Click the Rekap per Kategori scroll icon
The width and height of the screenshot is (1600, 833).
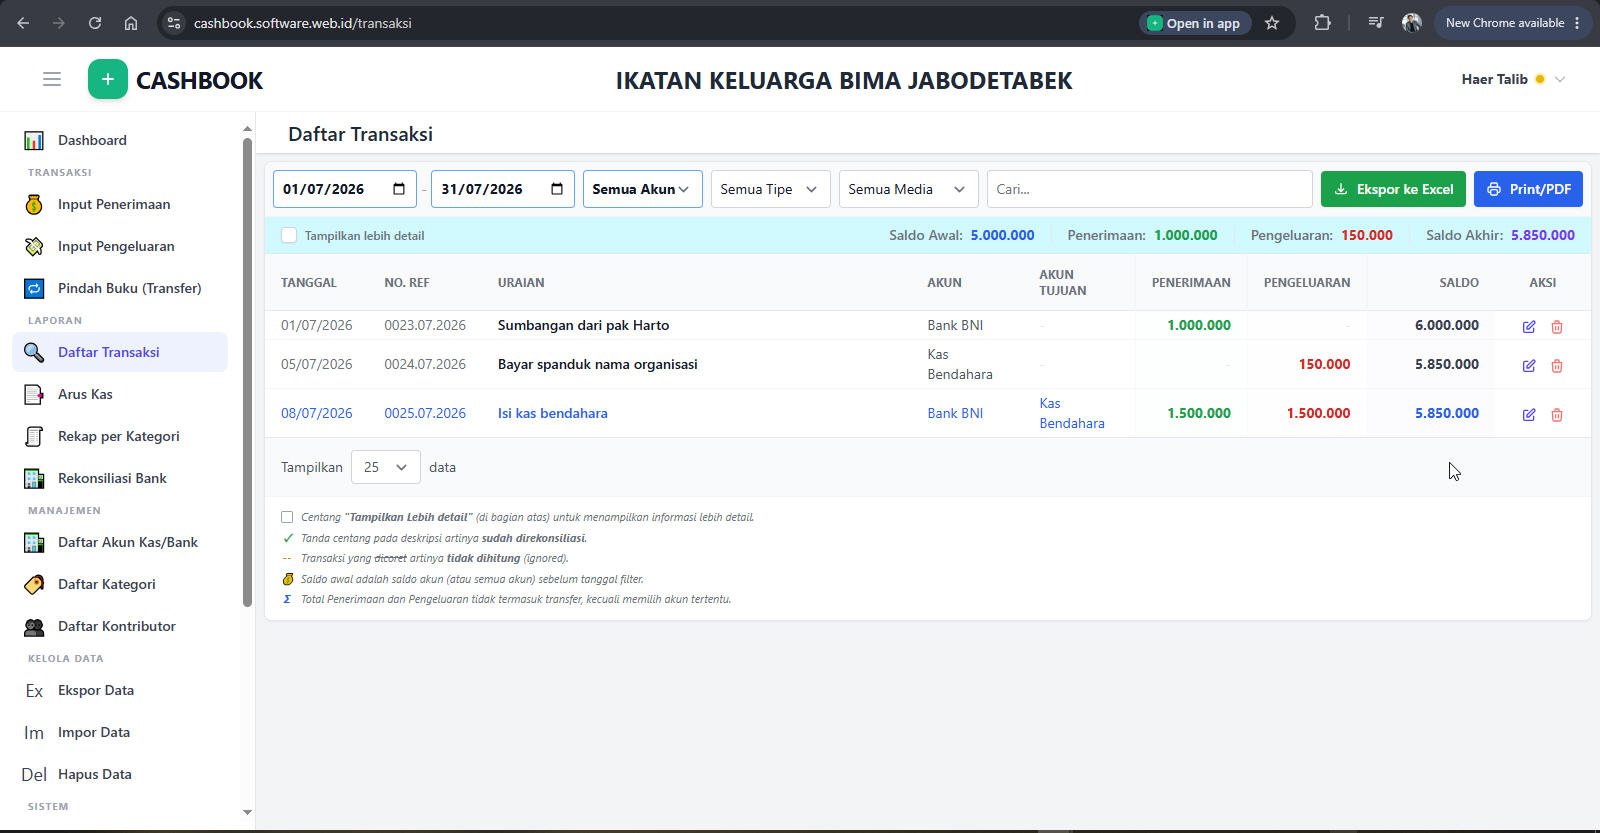34,437
